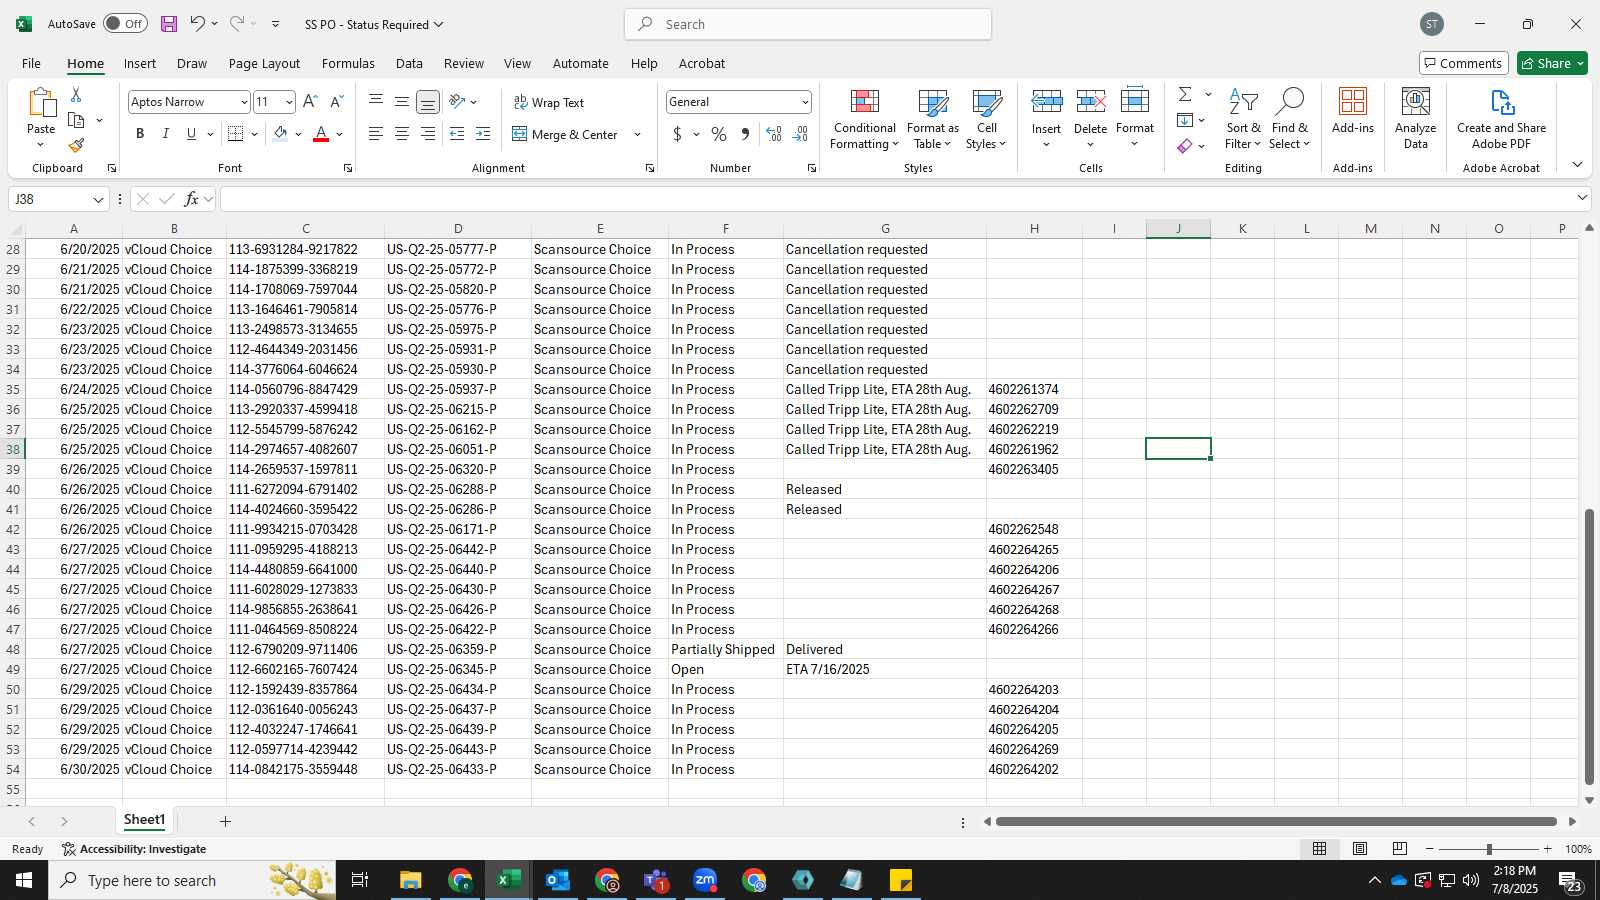Click the Increase Indent icon
The width and height of the screenshot is (1600, 900).
point(483,134)
